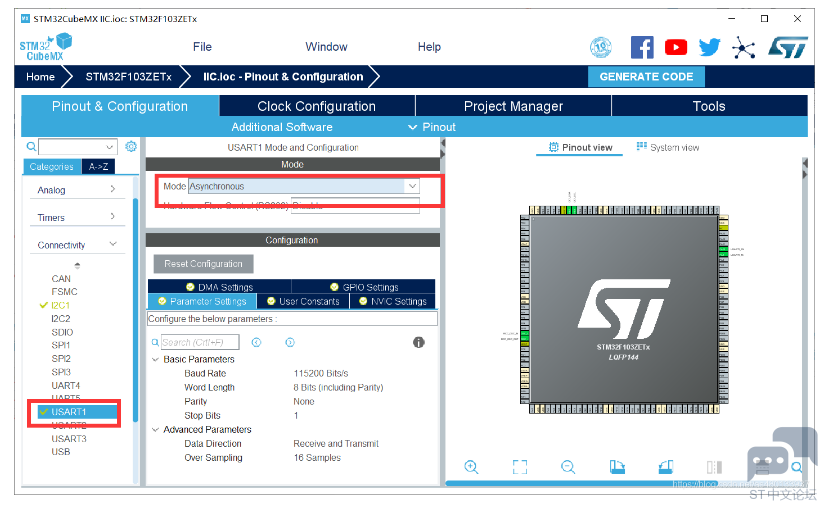Click the Reset Configuration button

click(x=203, y=264)
